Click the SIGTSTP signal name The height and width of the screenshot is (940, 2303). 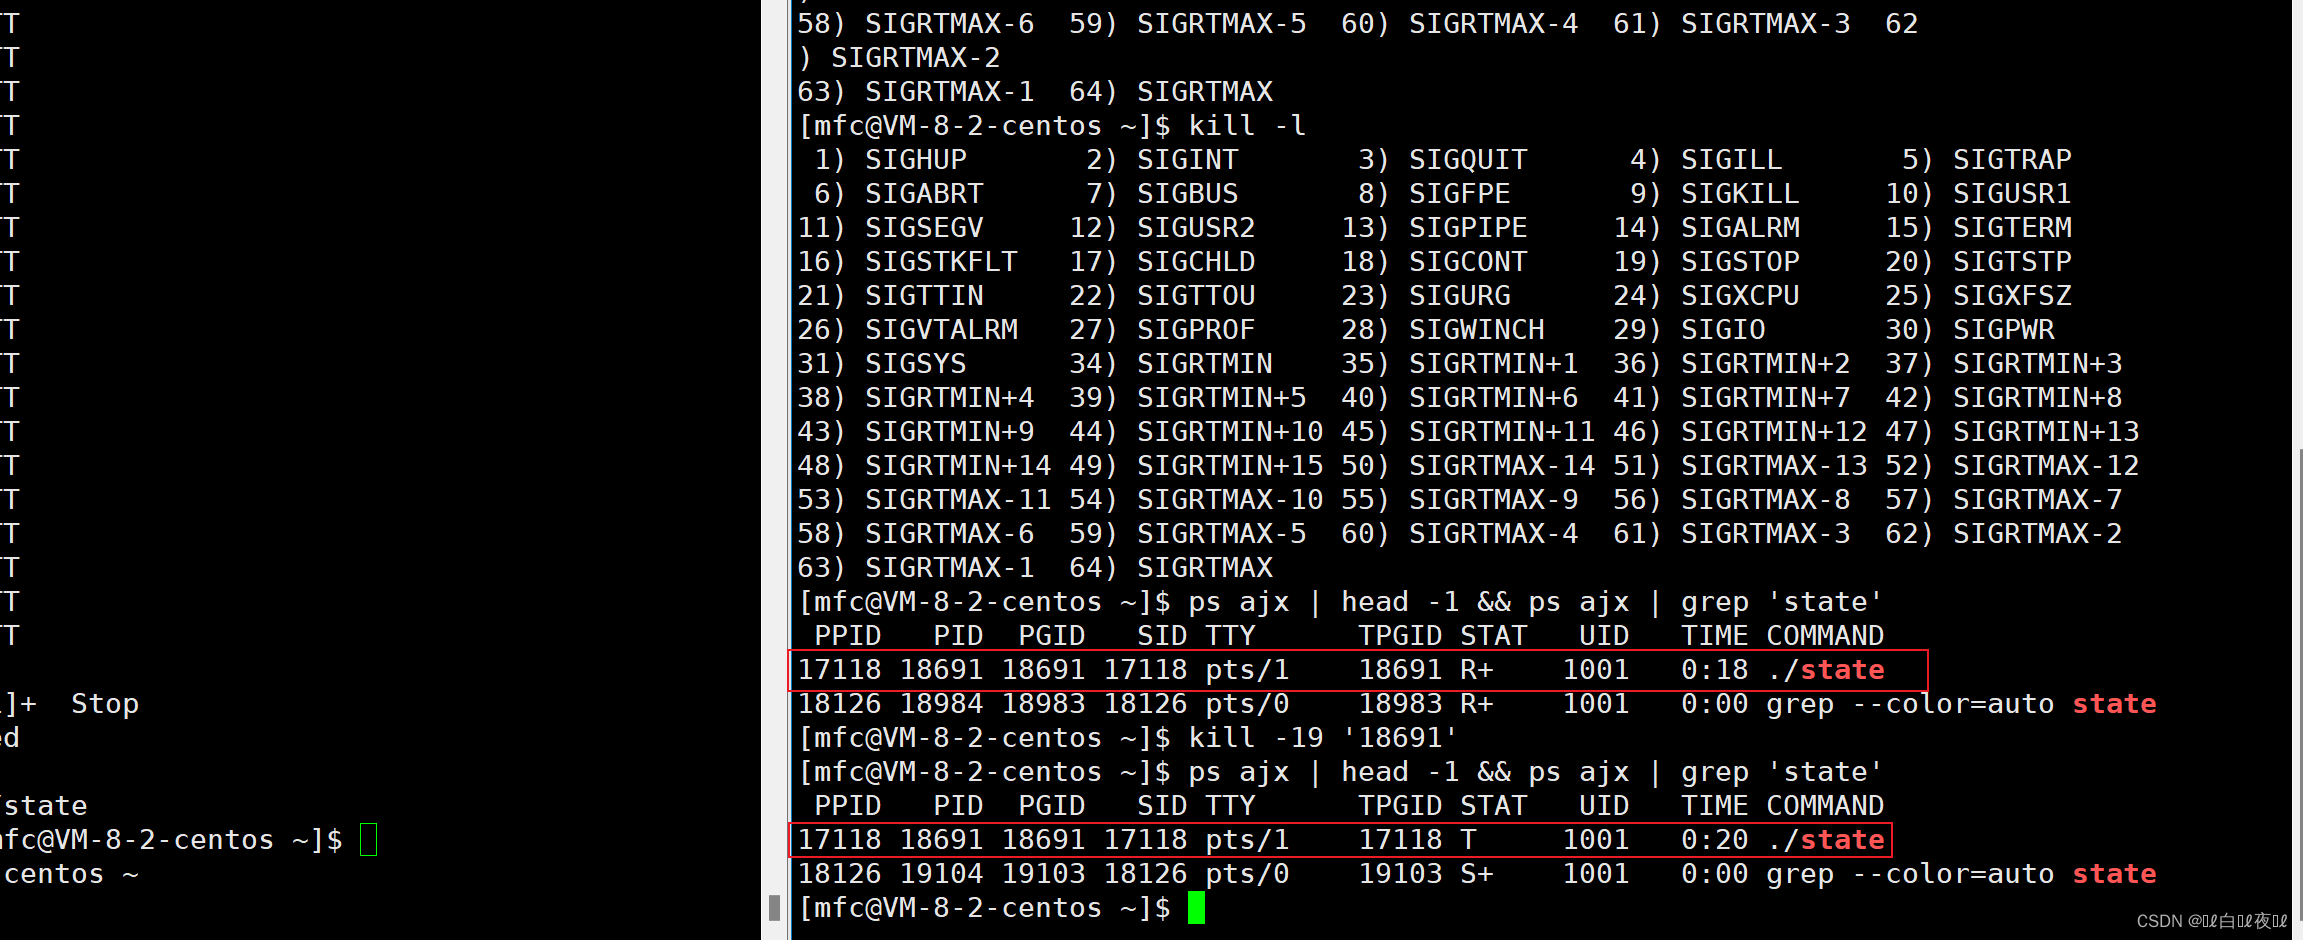2012,262
